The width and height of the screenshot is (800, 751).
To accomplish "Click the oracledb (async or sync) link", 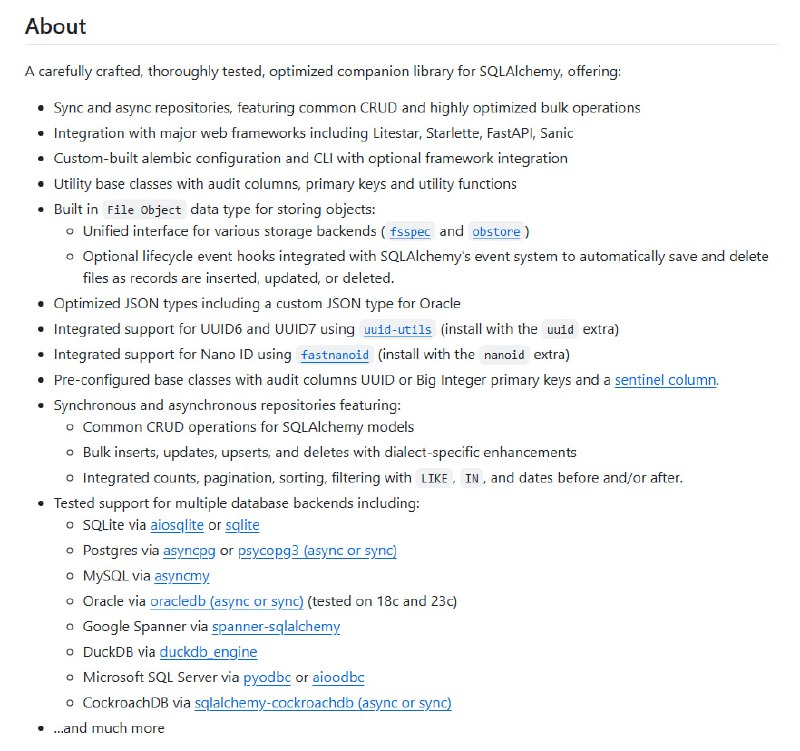I will point(226,601).
